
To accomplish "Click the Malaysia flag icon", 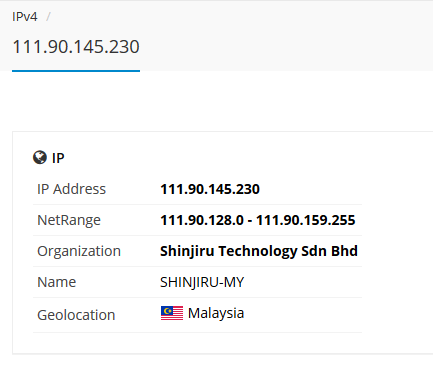I will [x=172, y=313].
